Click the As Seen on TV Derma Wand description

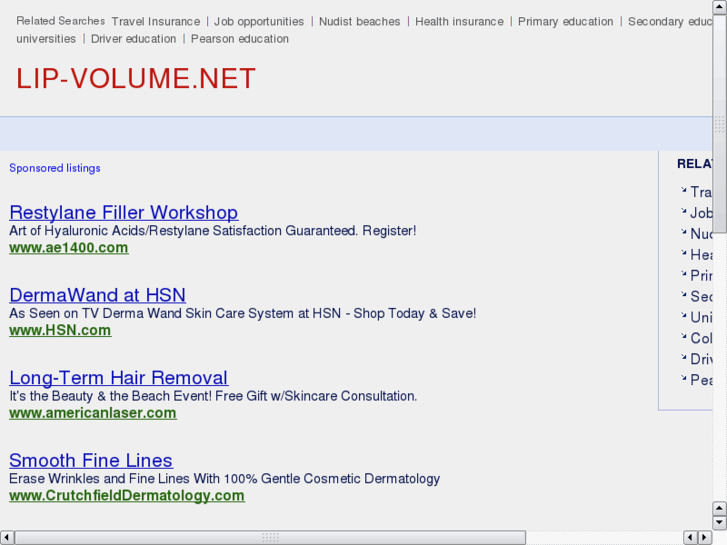click(x=242, y=313)
